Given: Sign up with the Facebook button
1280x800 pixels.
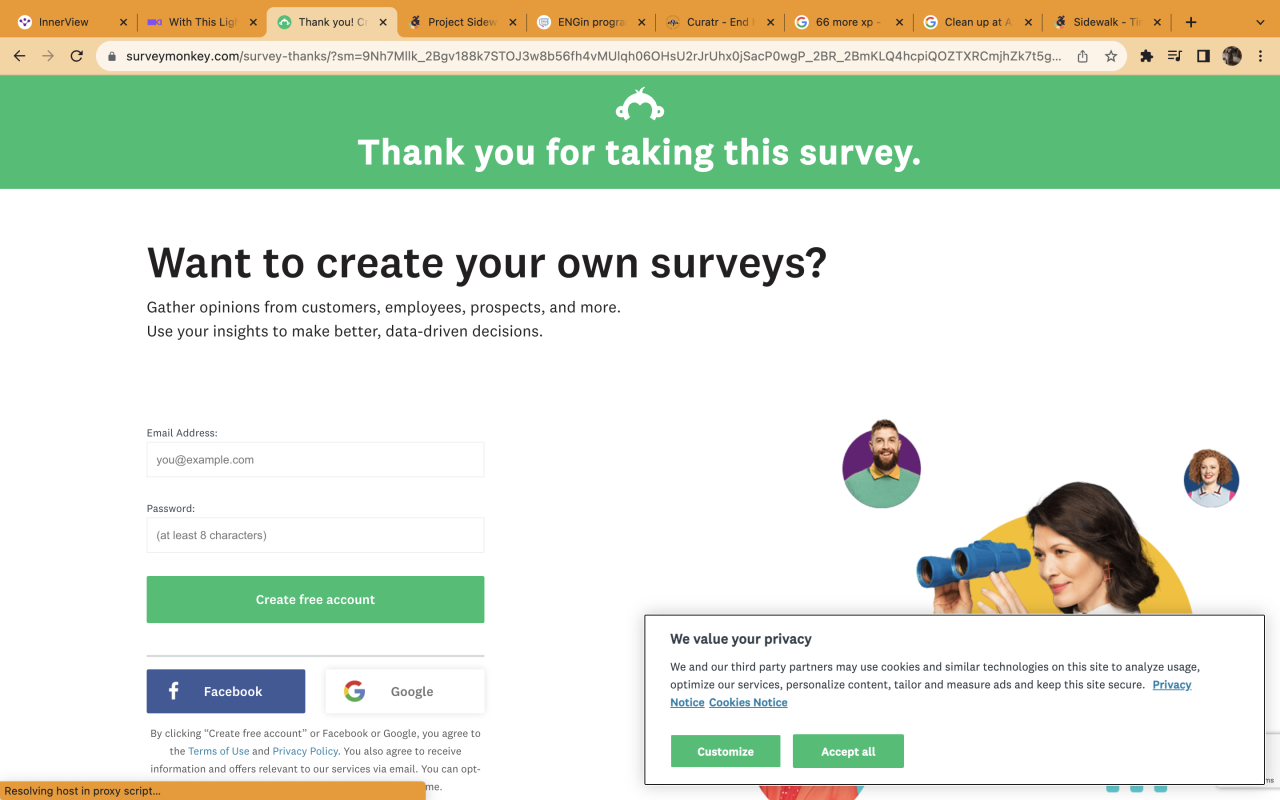Looking at the screenshot, I should pos(226,691).
